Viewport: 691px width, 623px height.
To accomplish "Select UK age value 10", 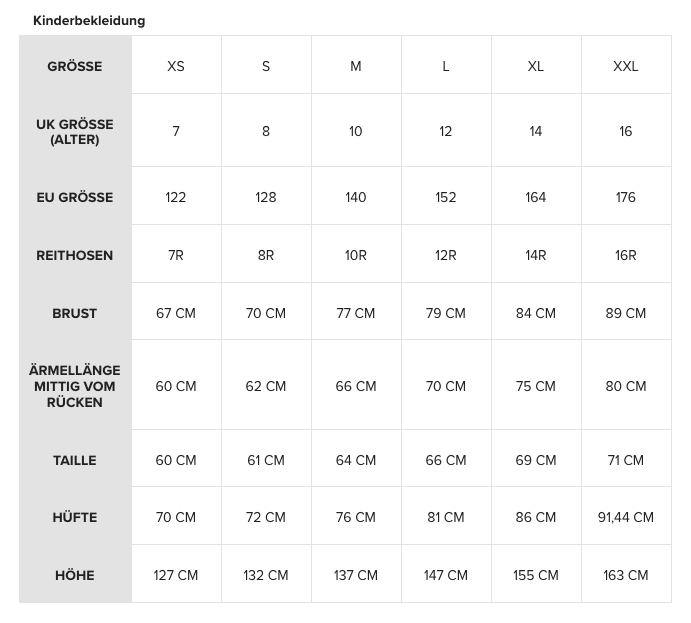I will (x=356, y=131).
